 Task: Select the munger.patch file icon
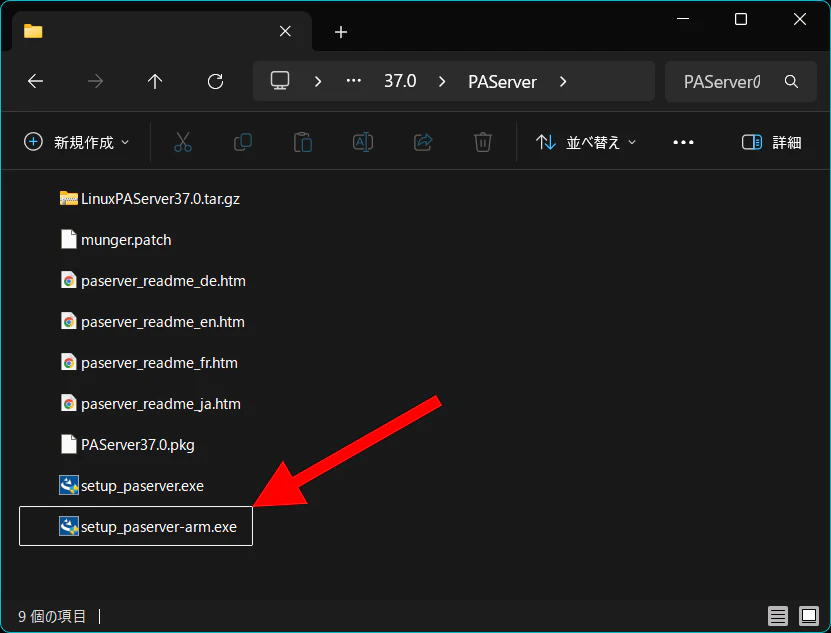click(x=68, y=239)
